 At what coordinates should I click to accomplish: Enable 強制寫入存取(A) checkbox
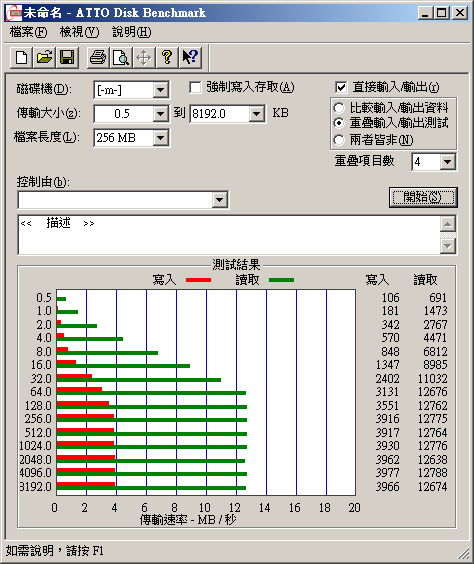(x=195, y=87)
